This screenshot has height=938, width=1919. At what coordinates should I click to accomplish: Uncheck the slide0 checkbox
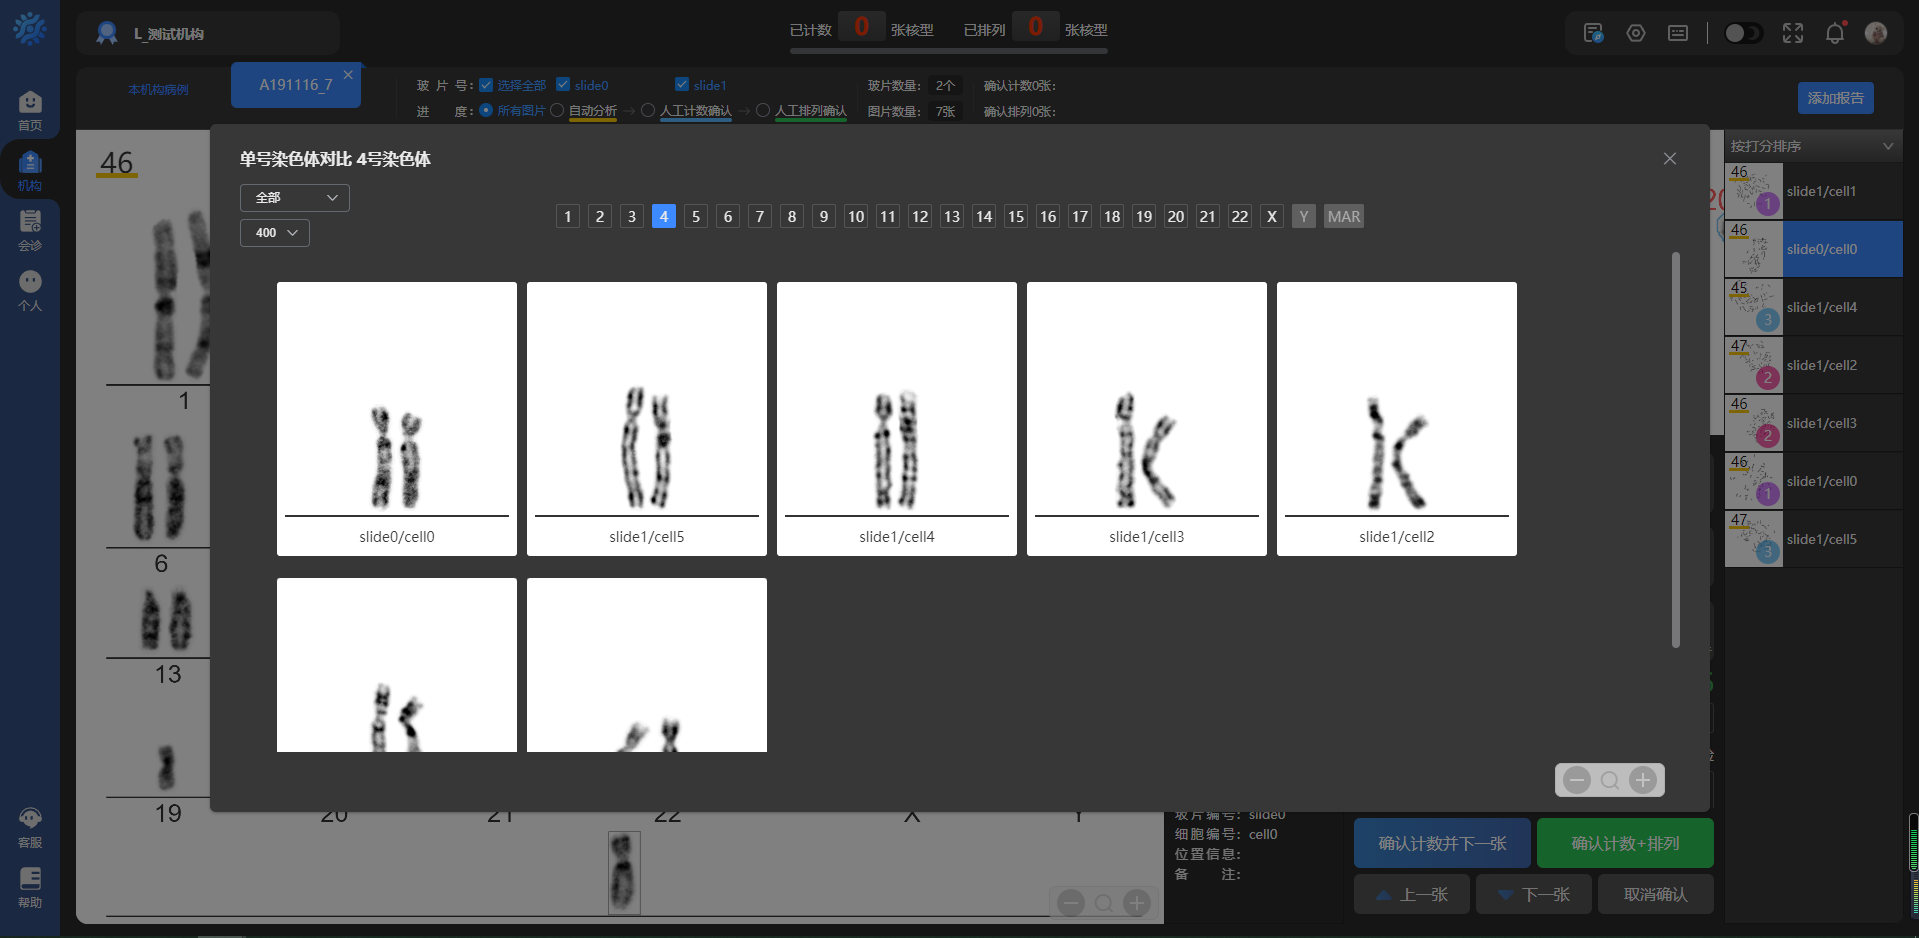click(563, 85)
